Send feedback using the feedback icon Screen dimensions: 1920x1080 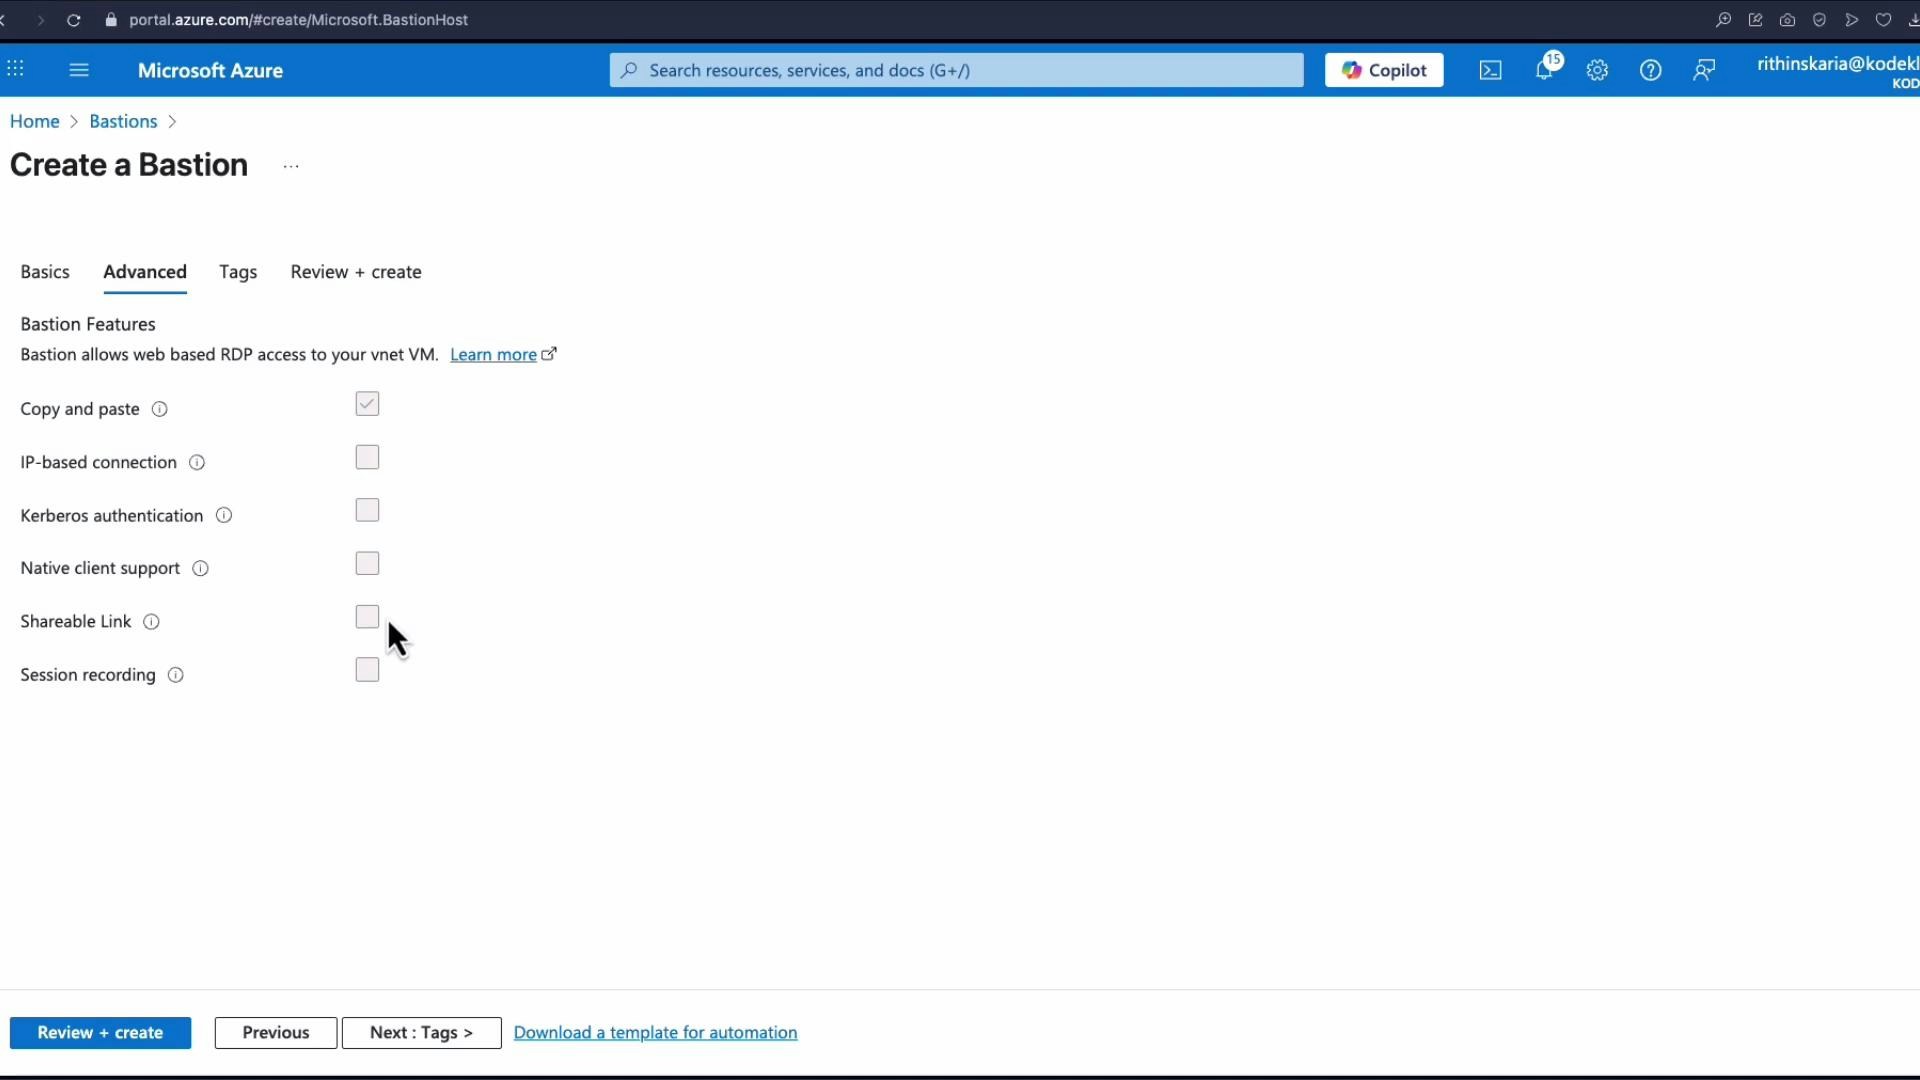[1703, 70]
